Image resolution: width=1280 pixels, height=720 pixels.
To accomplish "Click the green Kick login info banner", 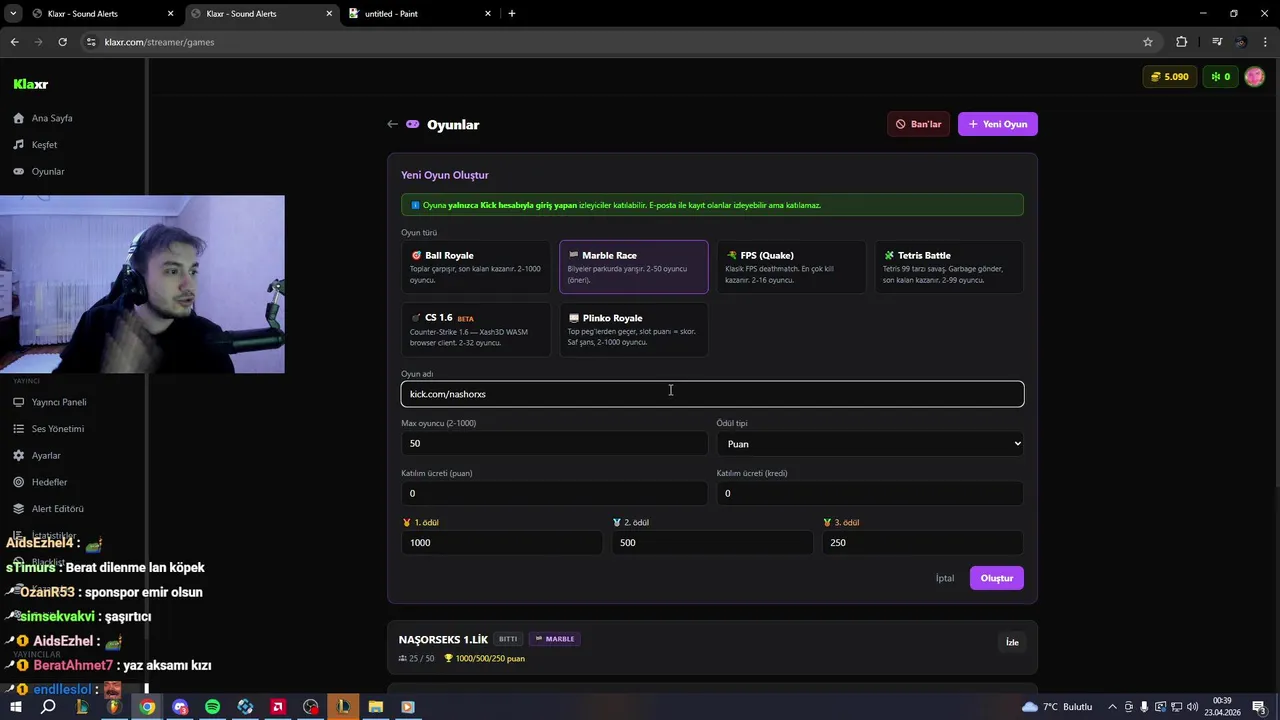I will 712,205.
